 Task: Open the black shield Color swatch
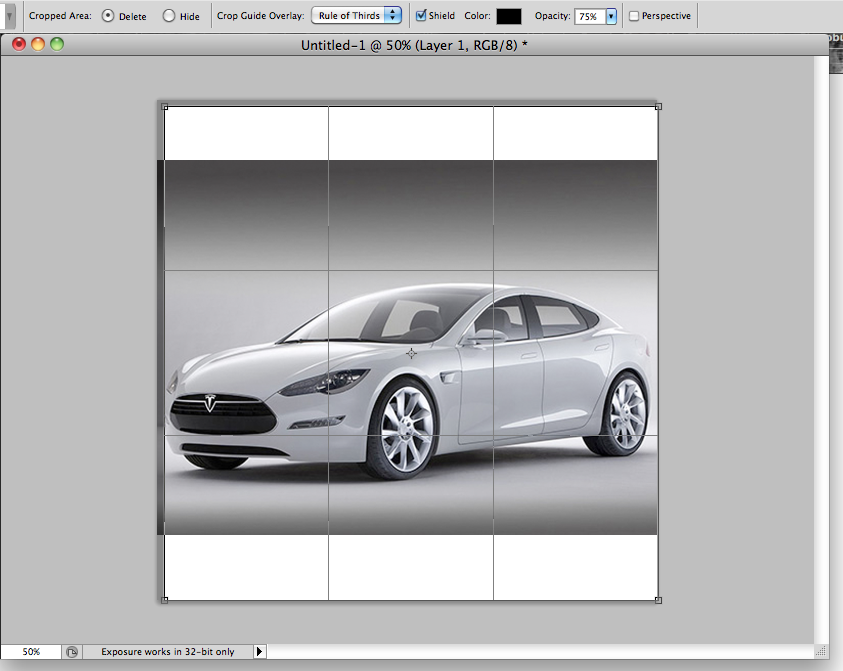coord(509,16)
